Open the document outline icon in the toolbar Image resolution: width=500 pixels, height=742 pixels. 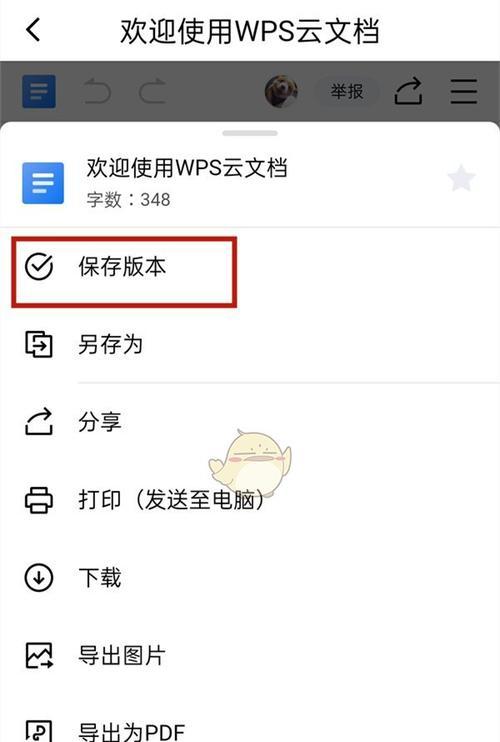click(39, 91)
